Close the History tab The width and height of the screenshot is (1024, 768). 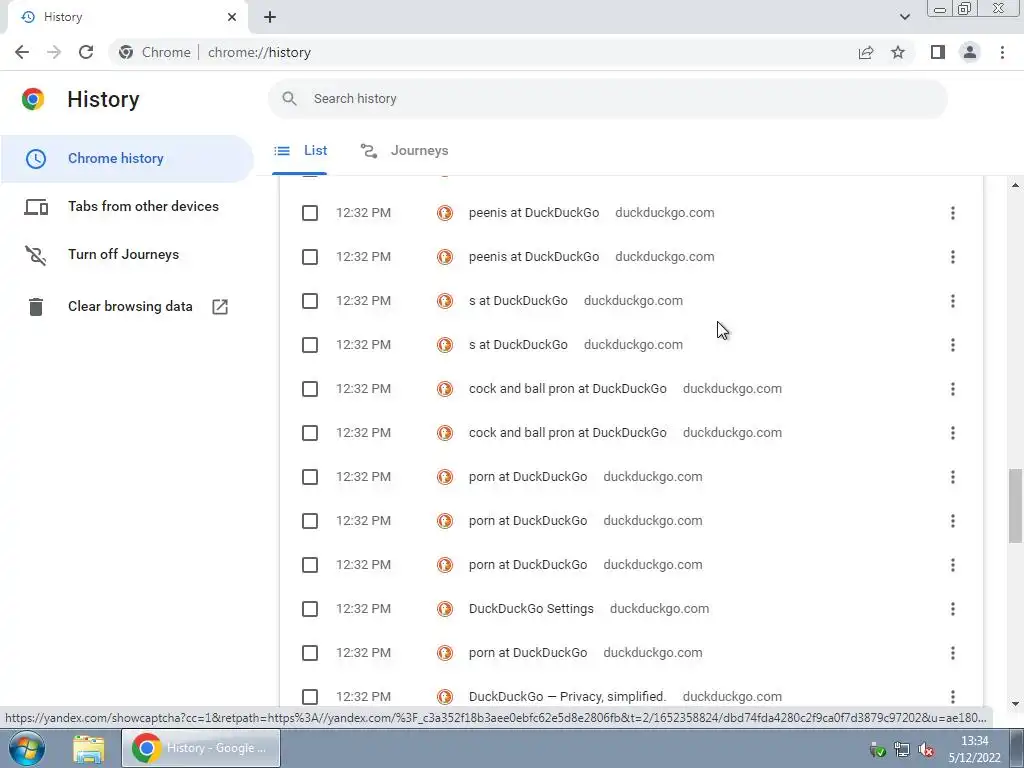click(232, 17)
